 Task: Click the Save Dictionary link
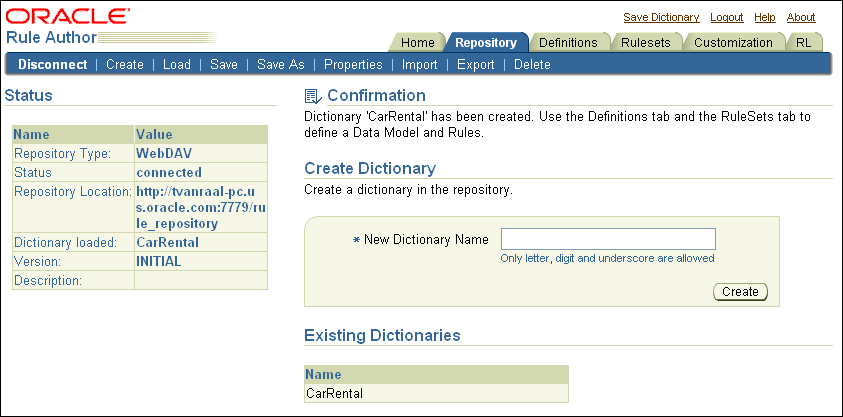[x=661, y=17]
